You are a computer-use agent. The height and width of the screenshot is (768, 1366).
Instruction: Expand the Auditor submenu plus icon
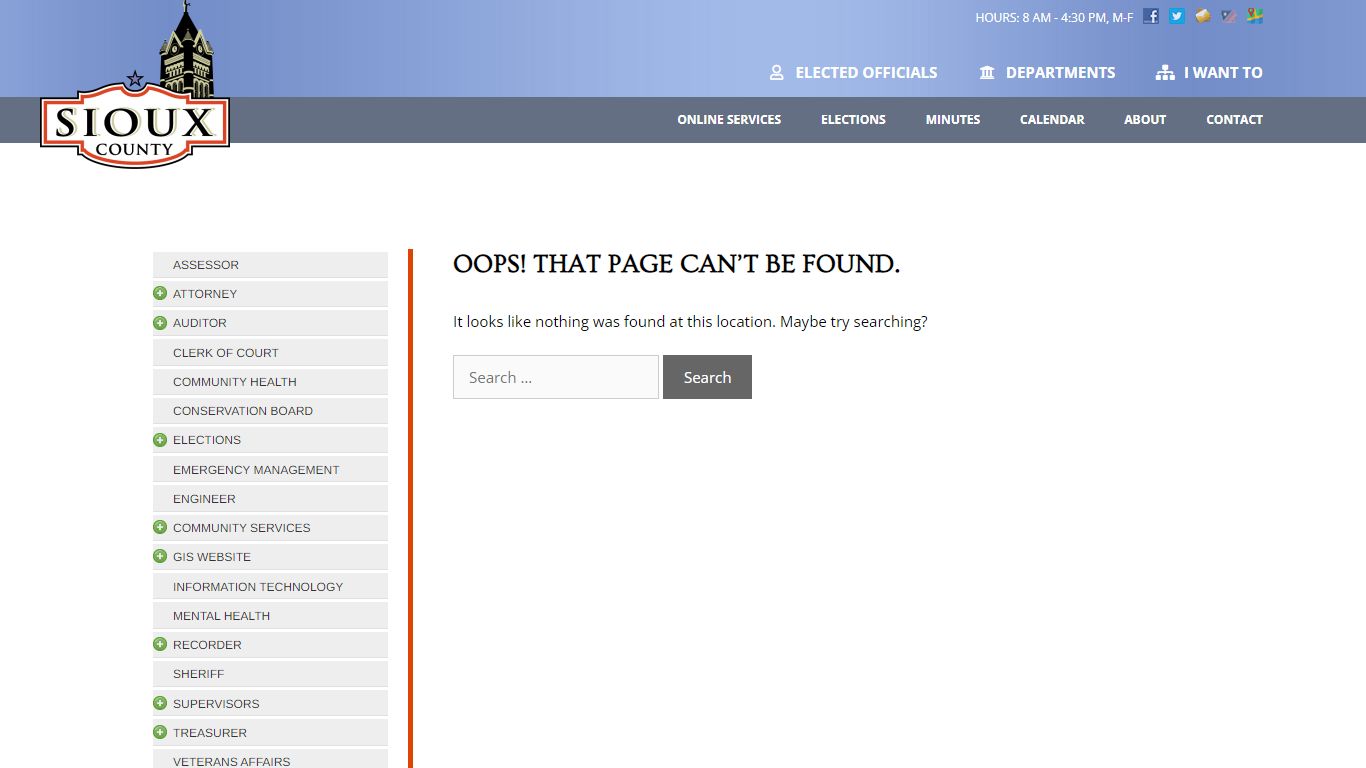click(160, 323)
